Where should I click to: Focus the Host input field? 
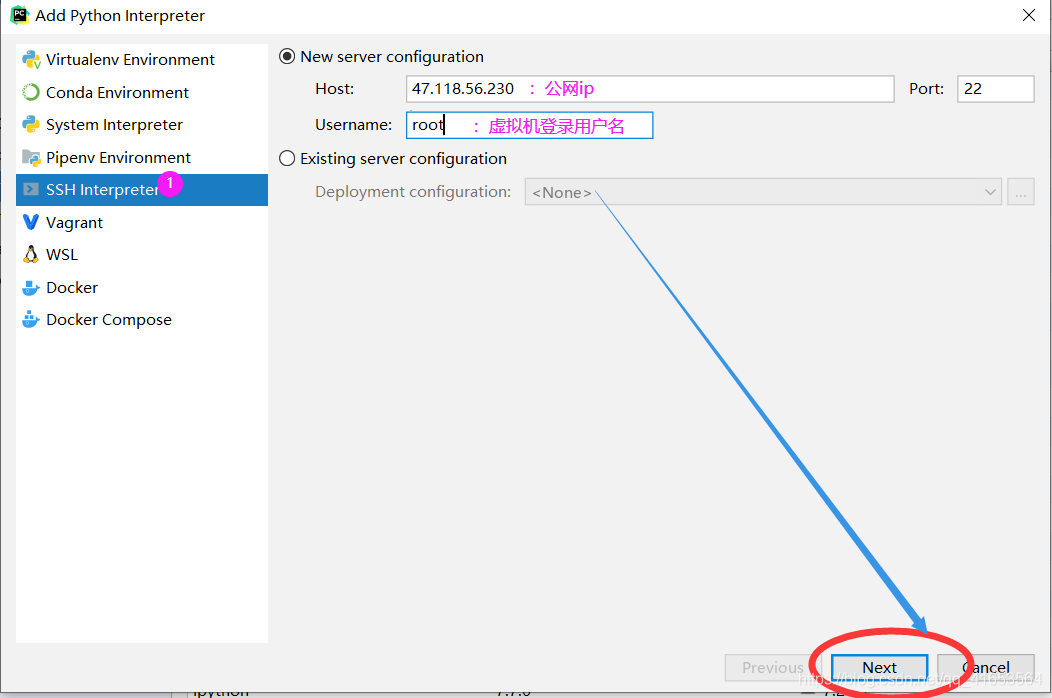[649, 89]
